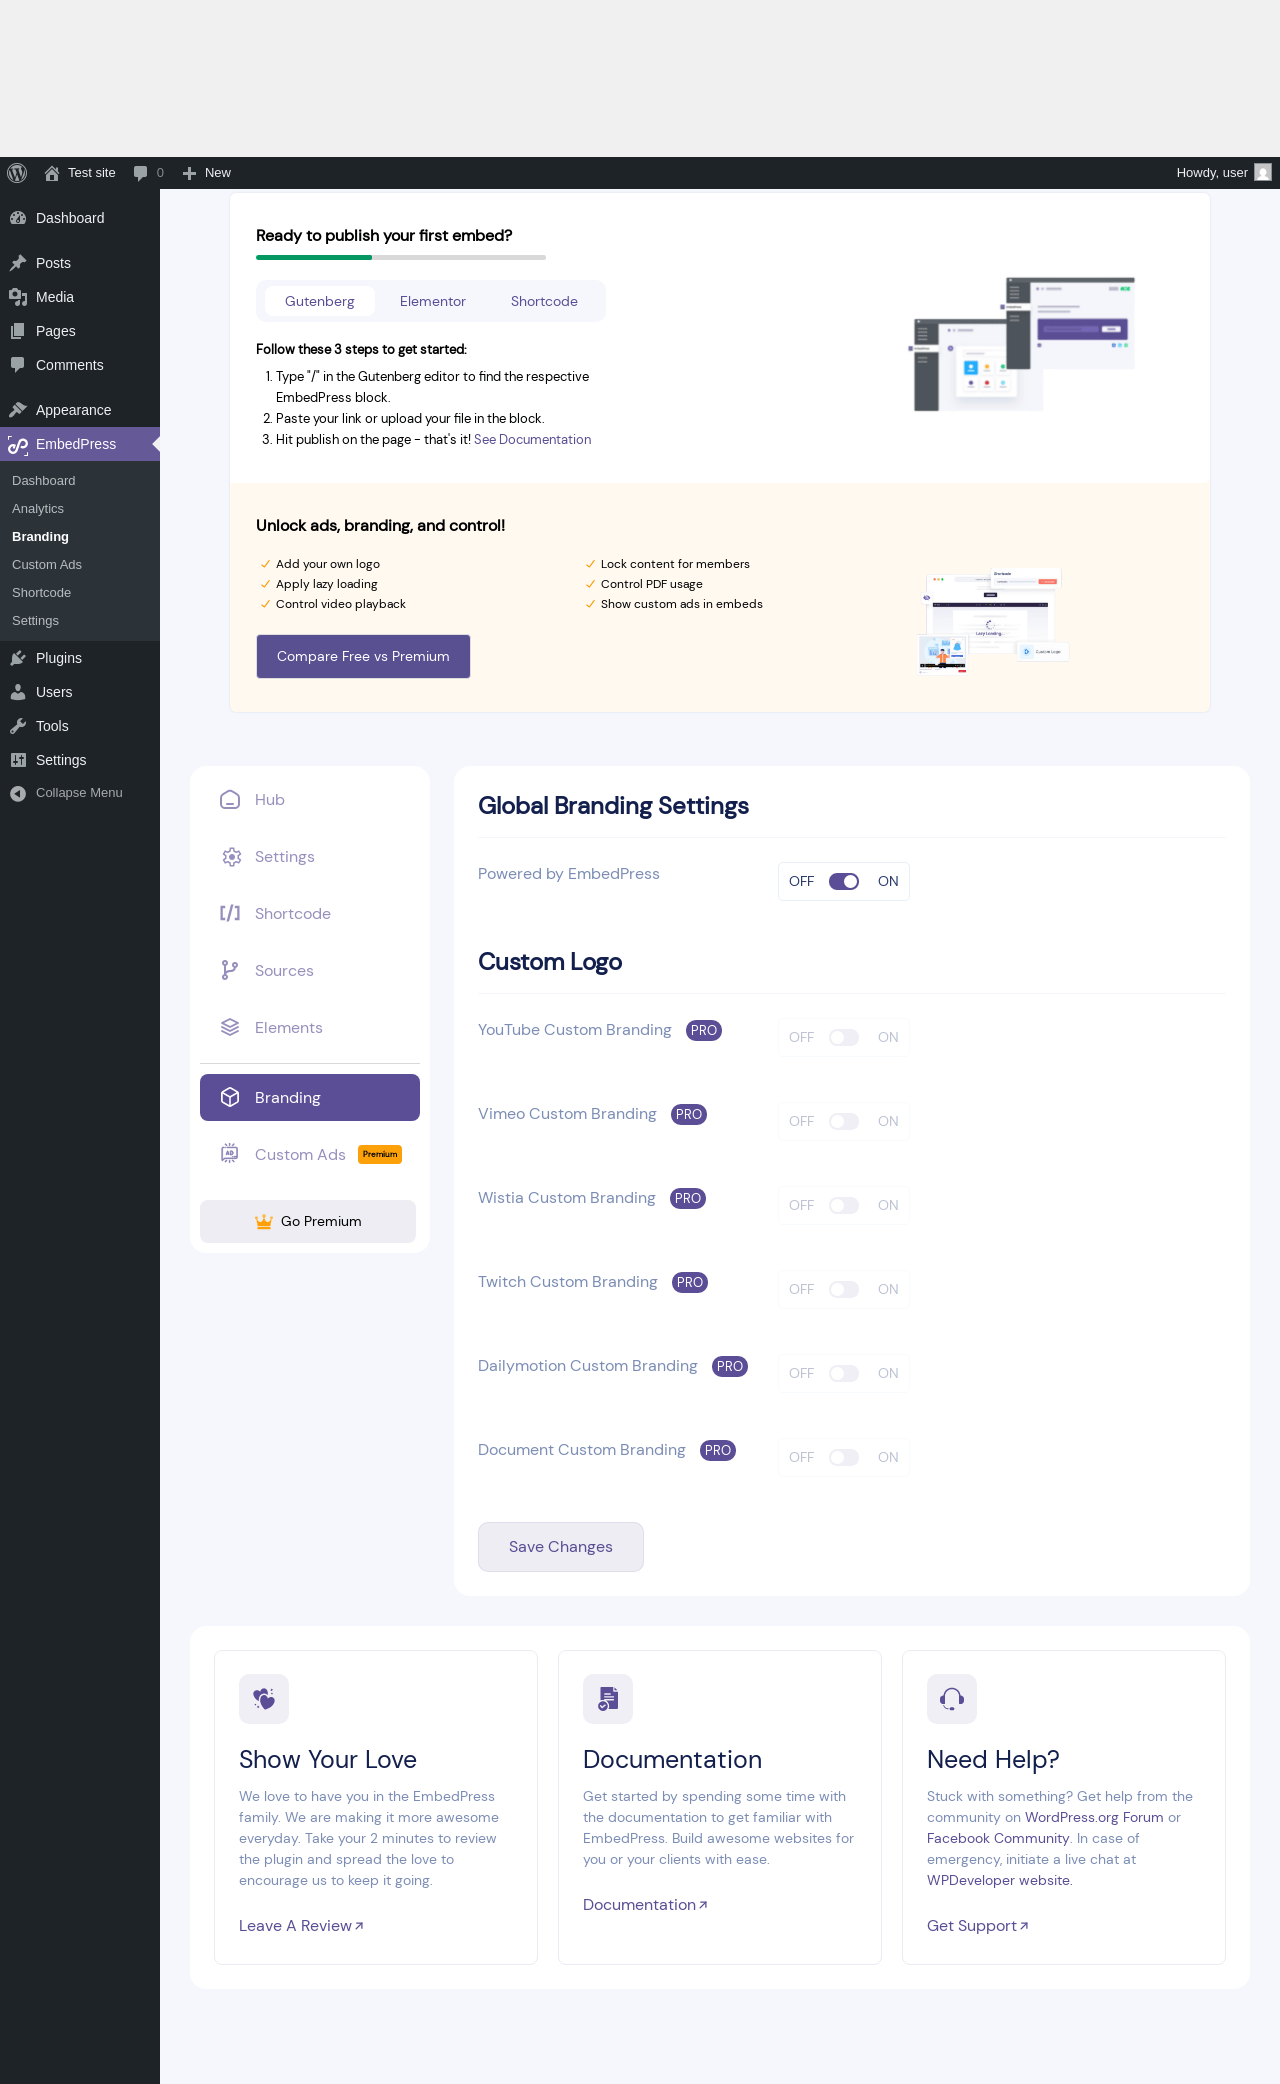This screenshot has height=2084, width=1280.
Task: Toggle Document Custom Branding switch
Action: 844,1457
